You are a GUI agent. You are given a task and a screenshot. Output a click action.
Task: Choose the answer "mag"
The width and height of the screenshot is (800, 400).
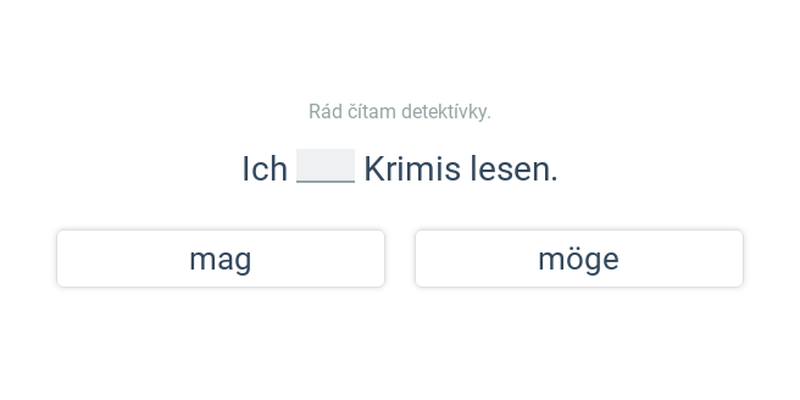tap(220, 259)
